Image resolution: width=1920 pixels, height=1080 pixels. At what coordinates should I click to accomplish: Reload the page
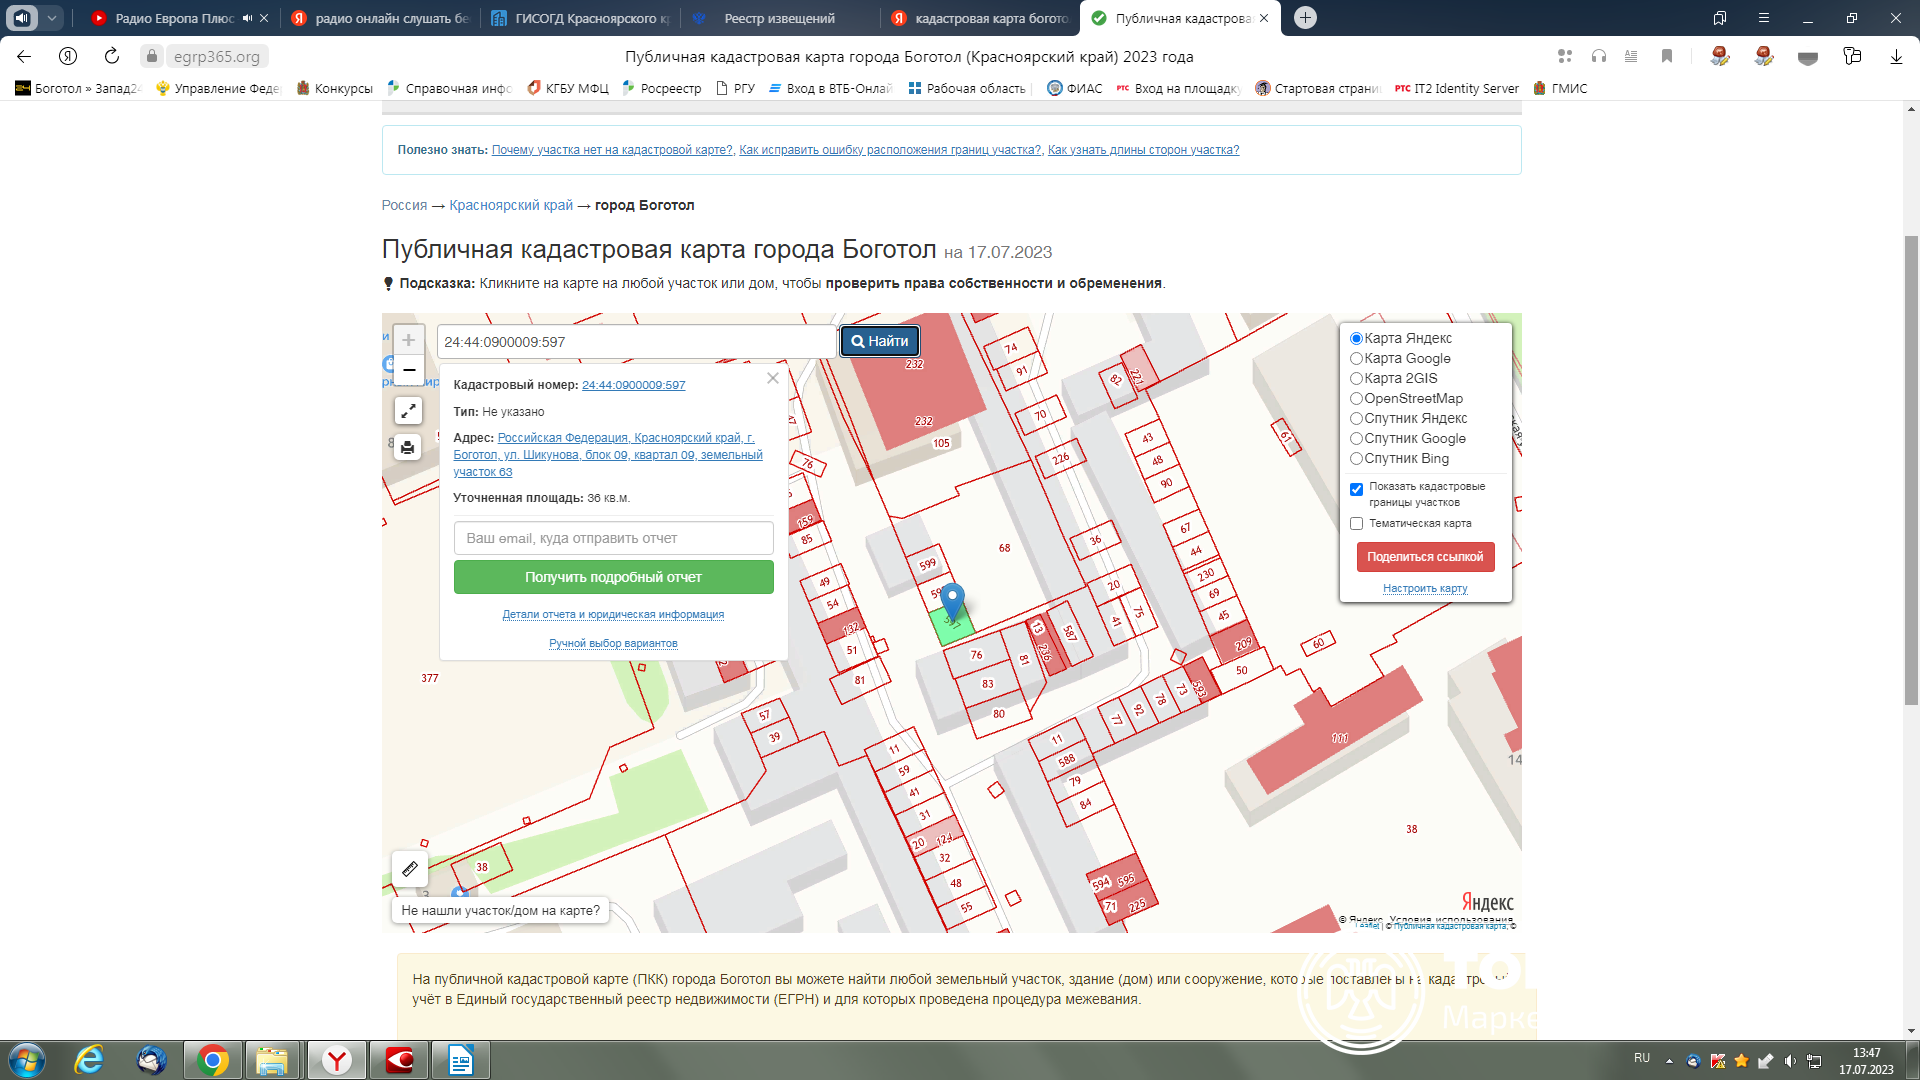[x=112, y=56]
